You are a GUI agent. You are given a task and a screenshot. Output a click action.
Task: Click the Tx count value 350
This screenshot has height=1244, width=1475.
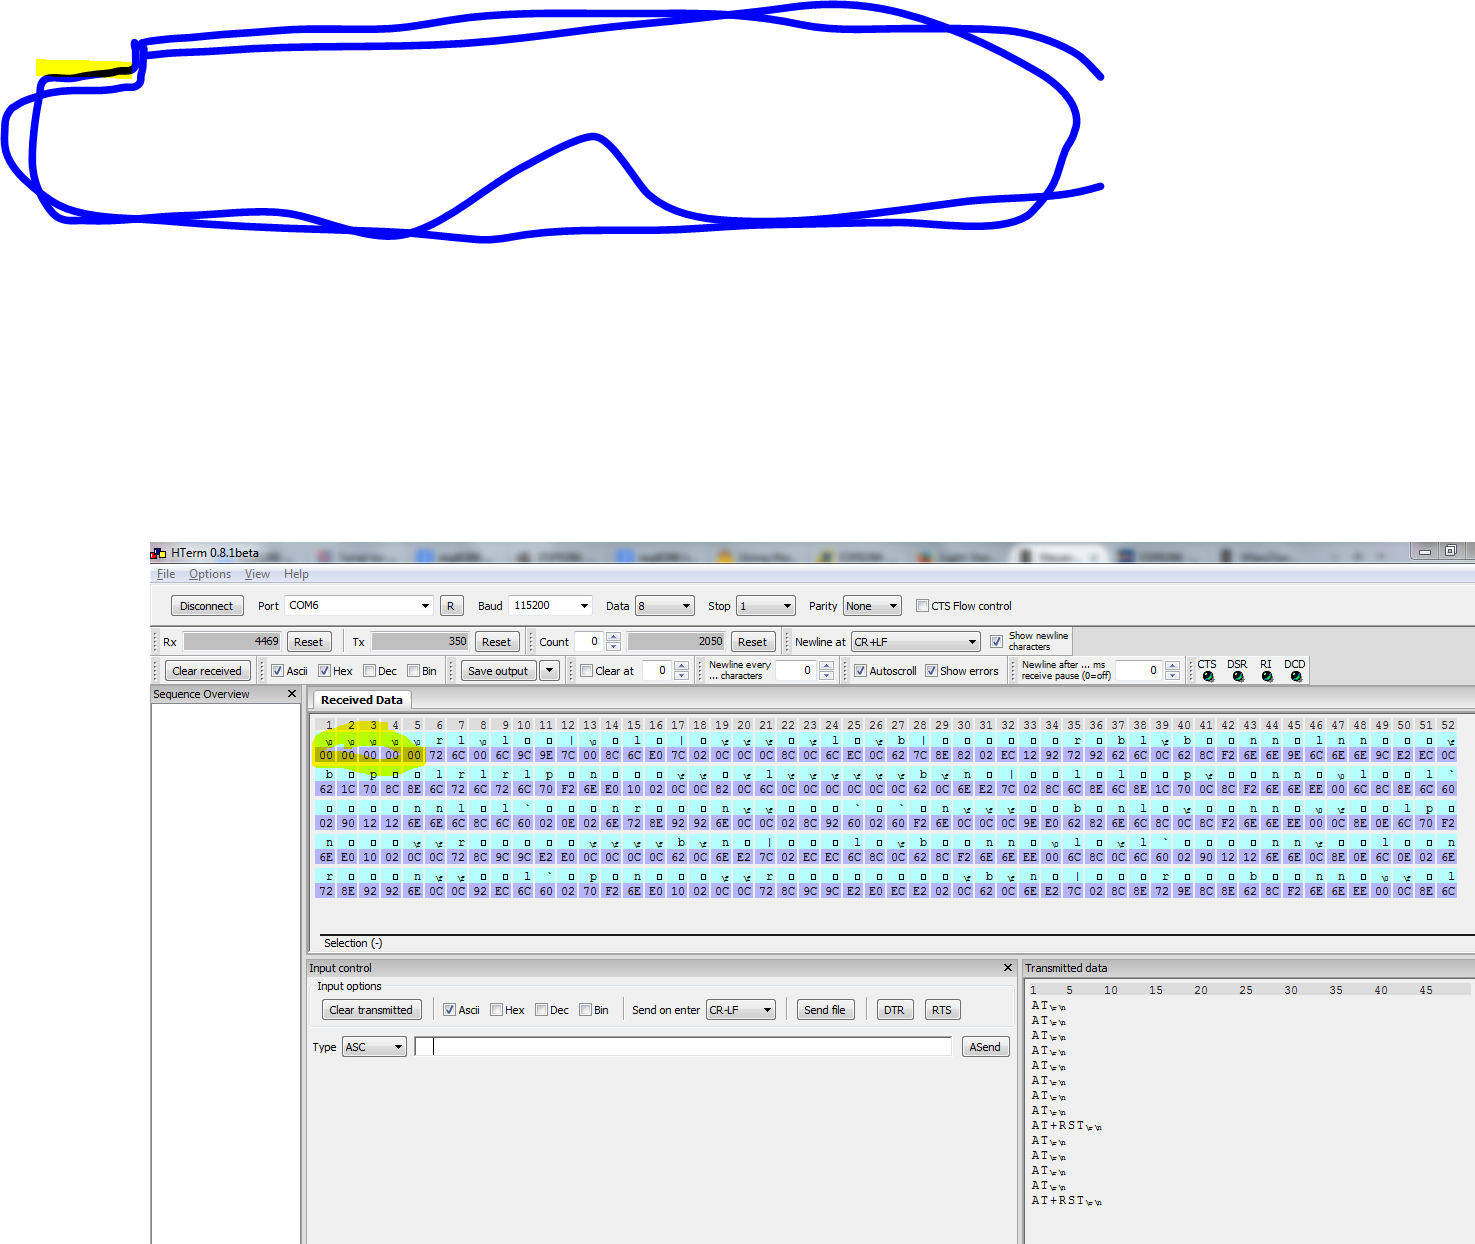(420, 642)
